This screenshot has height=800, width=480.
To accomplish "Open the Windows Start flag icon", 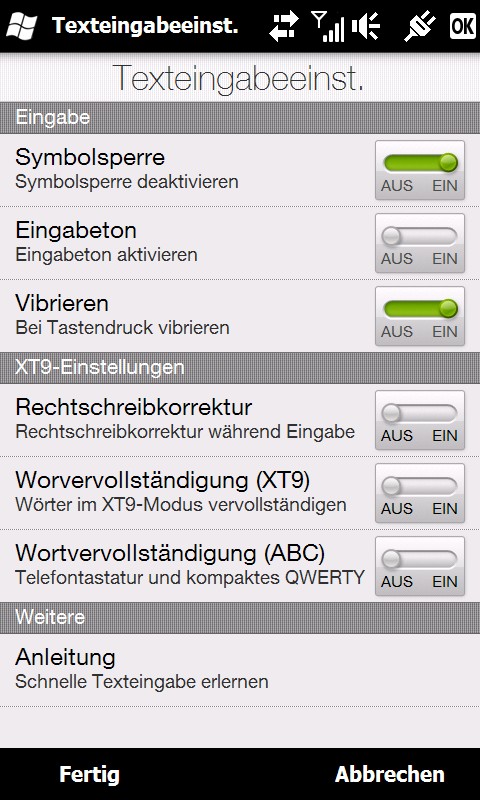I will (21, 26).
